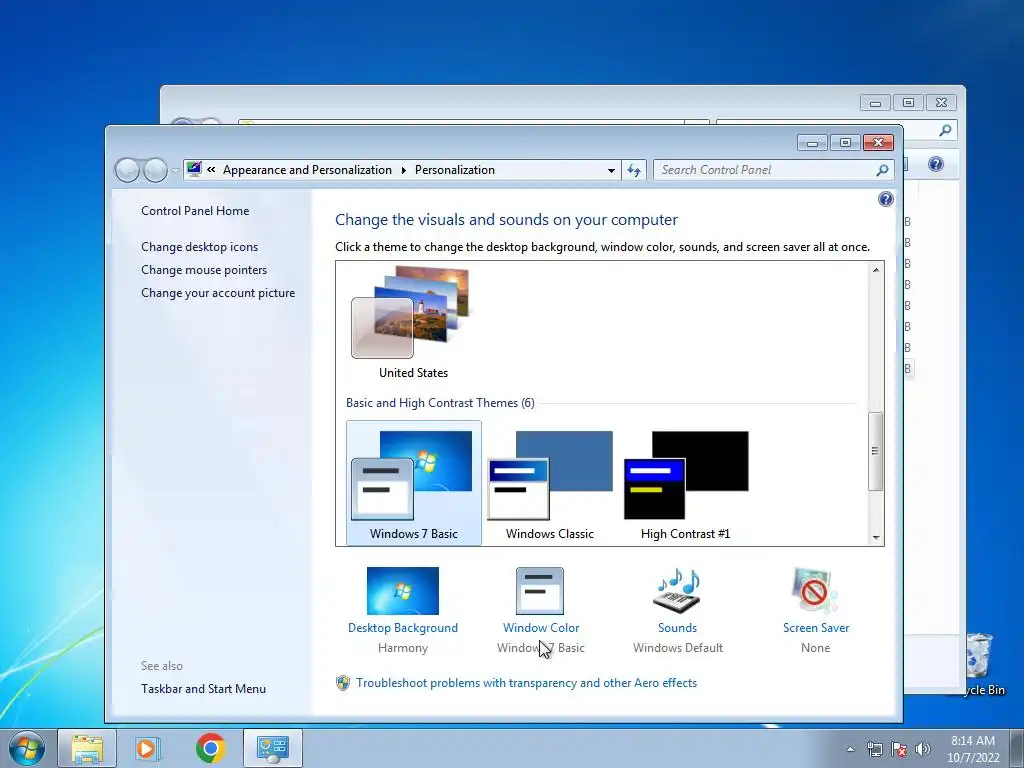The height and width of the screenshot is (768, 1024).
Task: Click the network tray icon
Action: pos(874,749)
